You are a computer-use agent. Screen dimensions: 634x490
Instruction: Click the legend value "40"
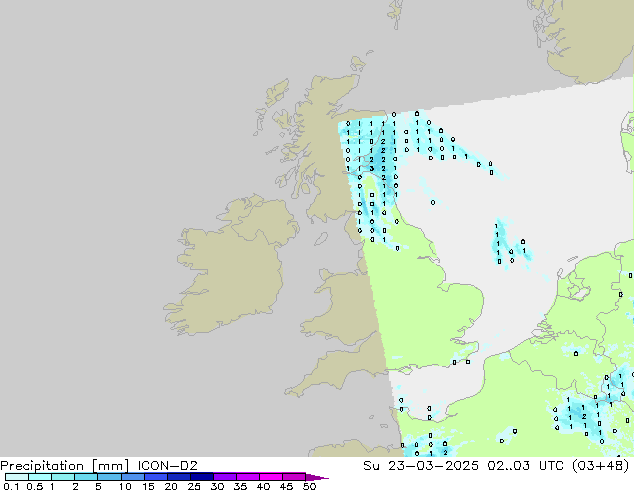[x=263, y=486]
